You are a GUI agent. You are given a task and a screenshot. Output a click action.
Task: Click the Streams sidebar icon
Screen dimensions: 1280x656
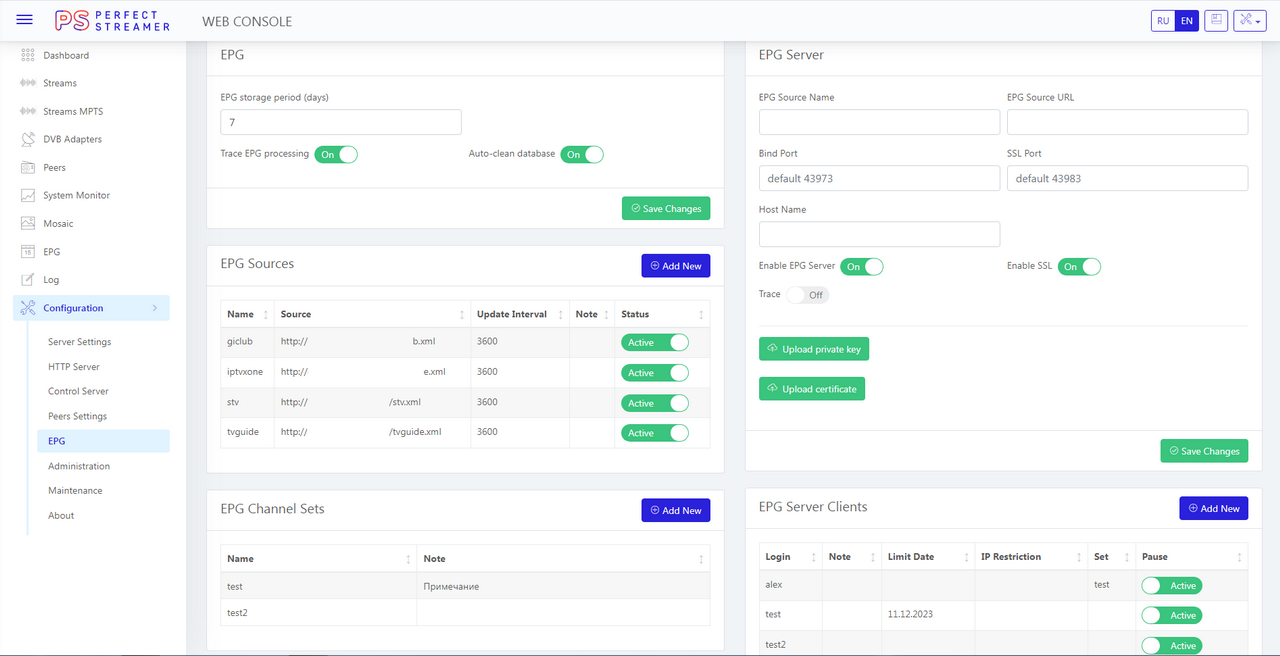click(x=28, y=83)
